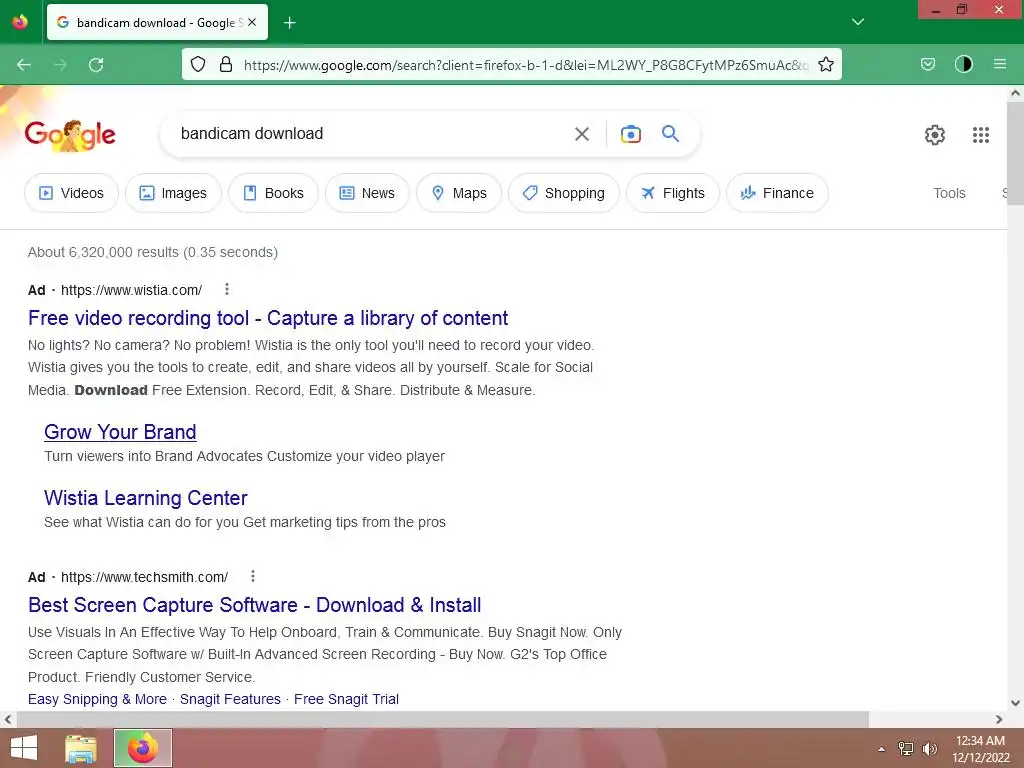Click the vertical scrollbar down arrow
1024x768 pixels.
pyautogui.click(x=1015, y=703)
